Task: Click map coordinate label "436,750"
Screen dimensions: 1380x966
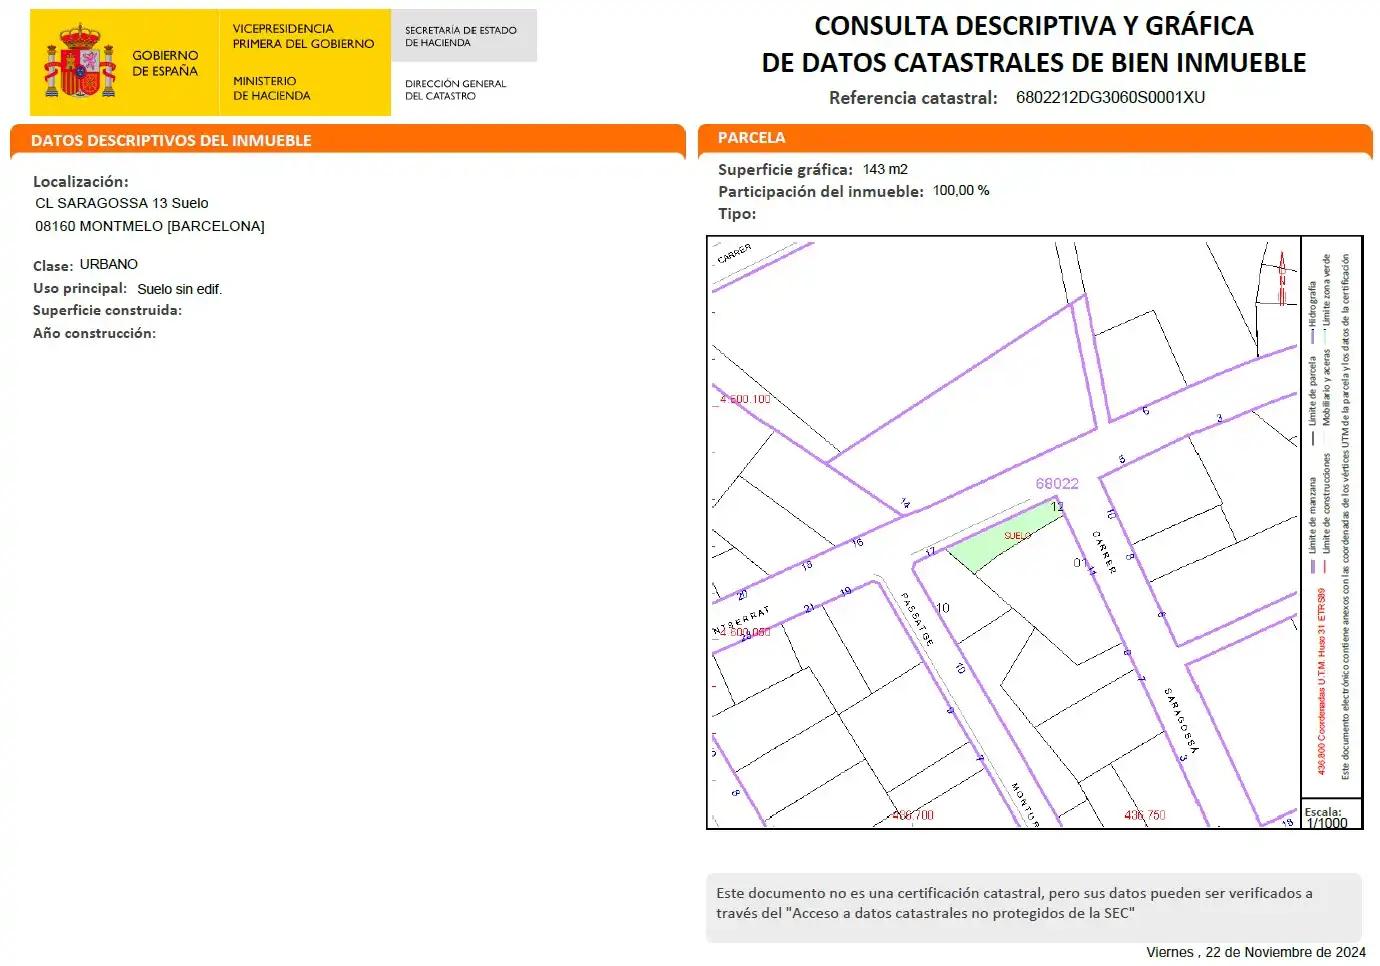Action: 1145,815
